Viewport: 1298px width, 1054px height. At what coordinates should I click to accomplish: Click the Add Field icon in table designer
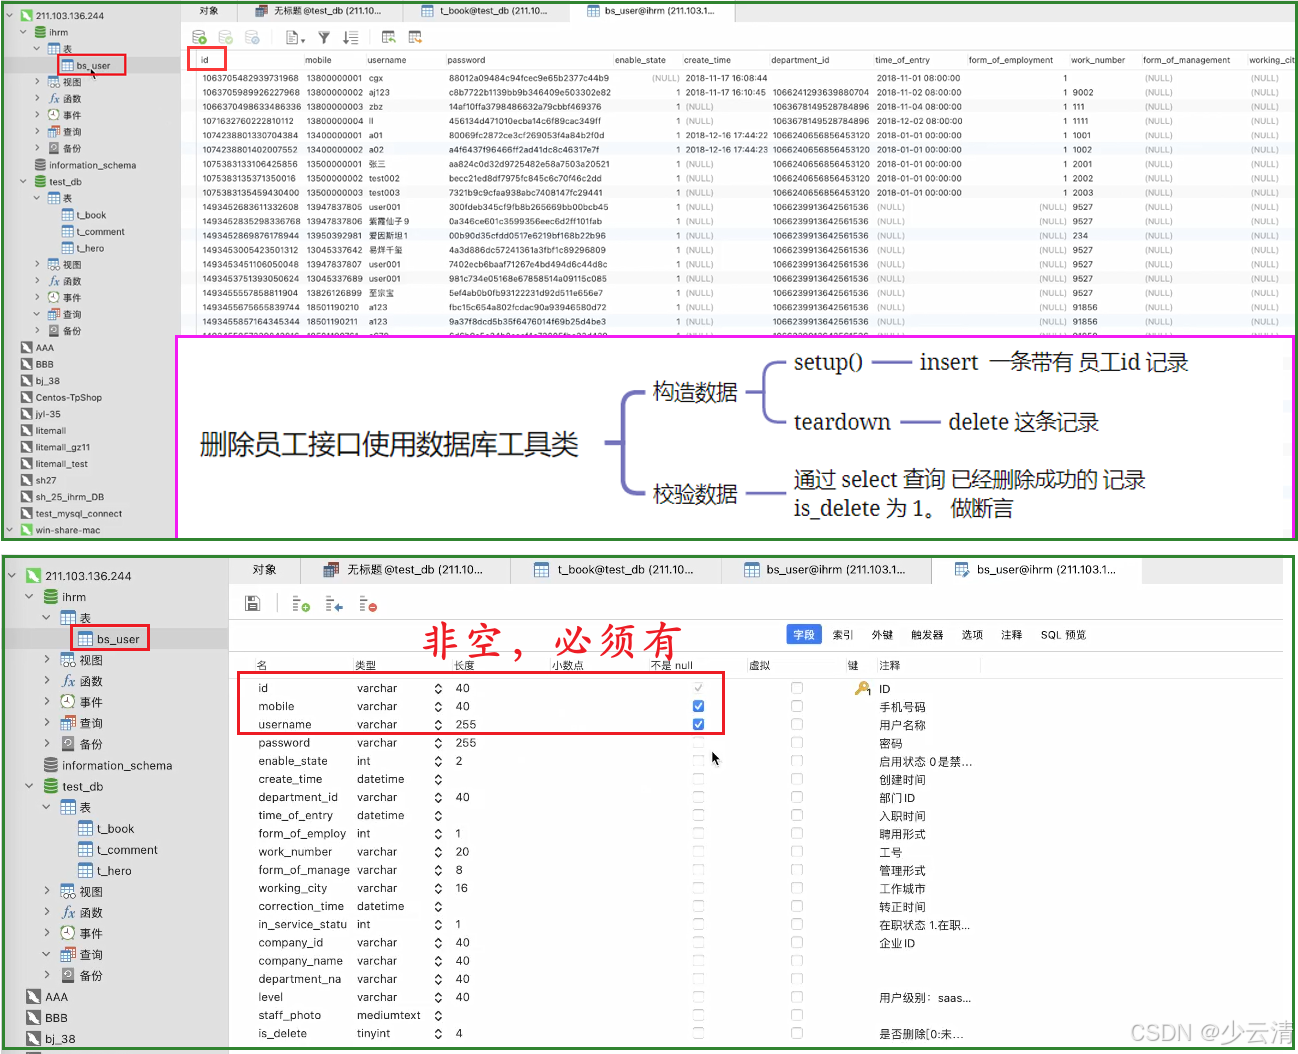300,604
